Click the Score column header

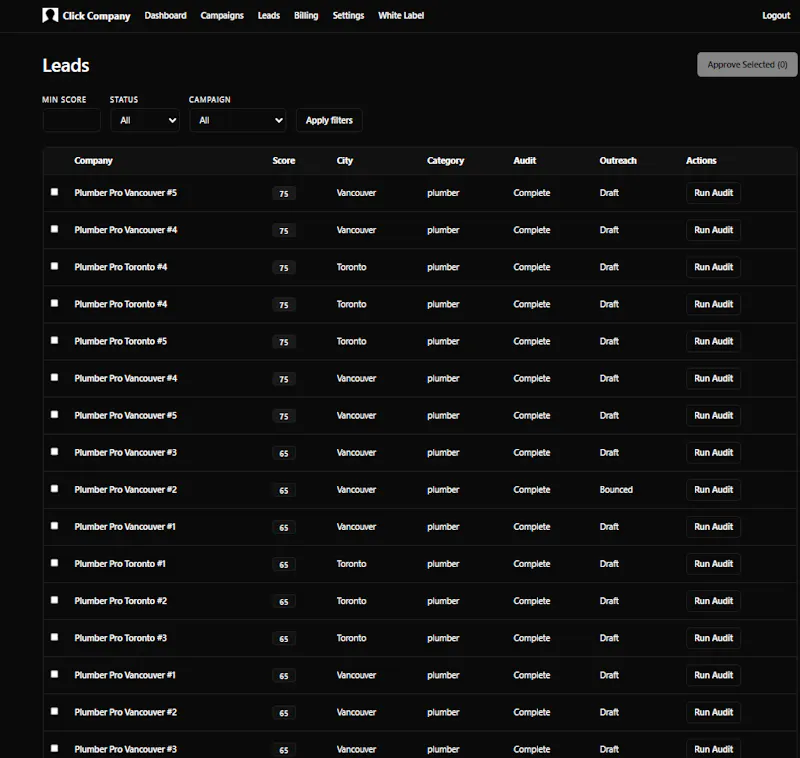(x=284, y=161)
